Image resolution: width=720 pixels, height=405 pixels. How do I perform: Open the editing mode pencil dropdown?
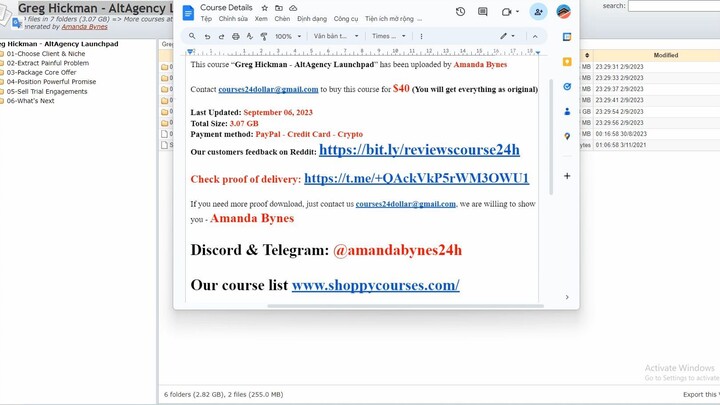tap(509, 36)
